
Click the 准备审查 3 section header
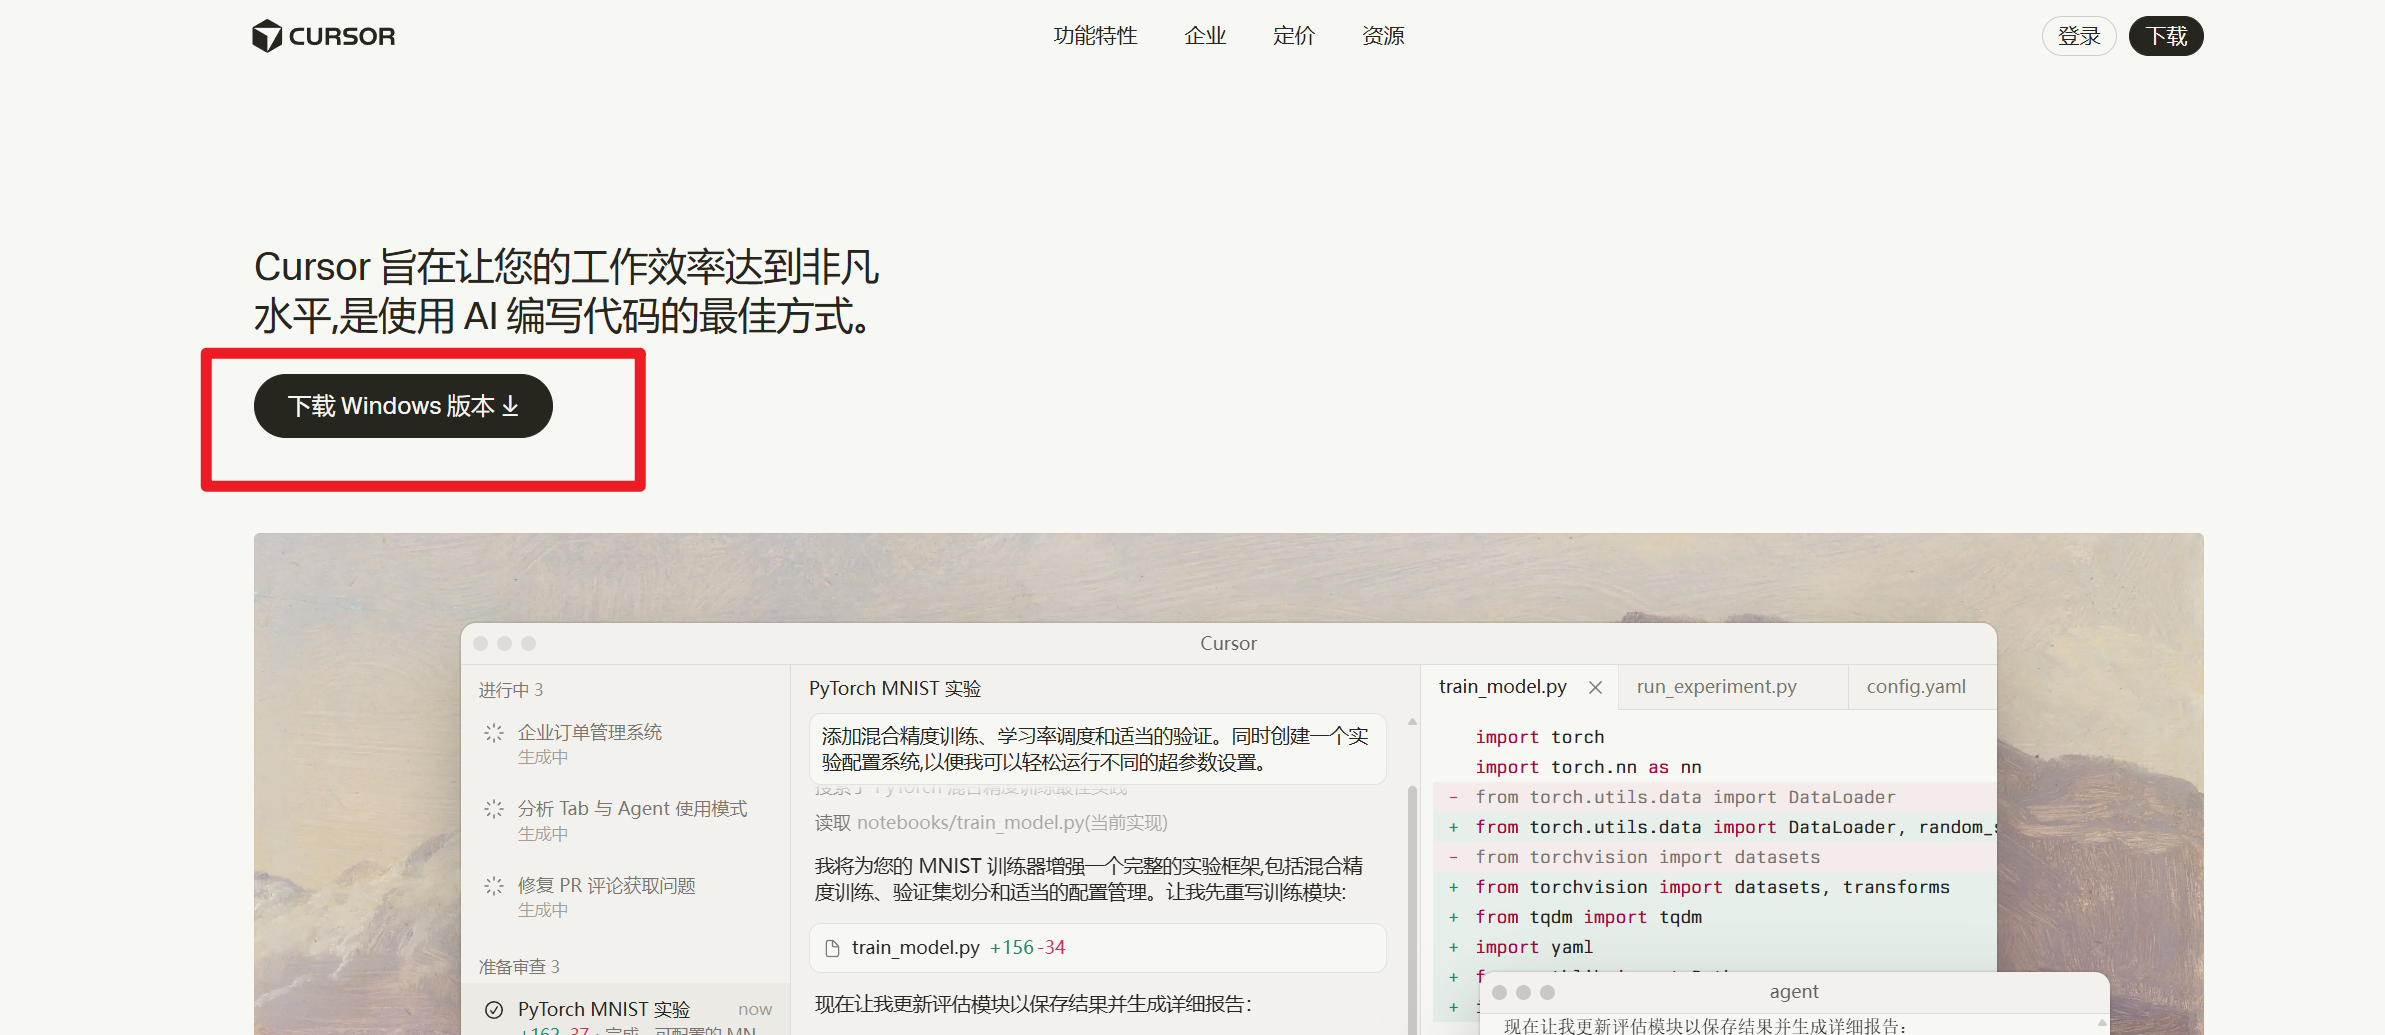click(x=519, y=967)
